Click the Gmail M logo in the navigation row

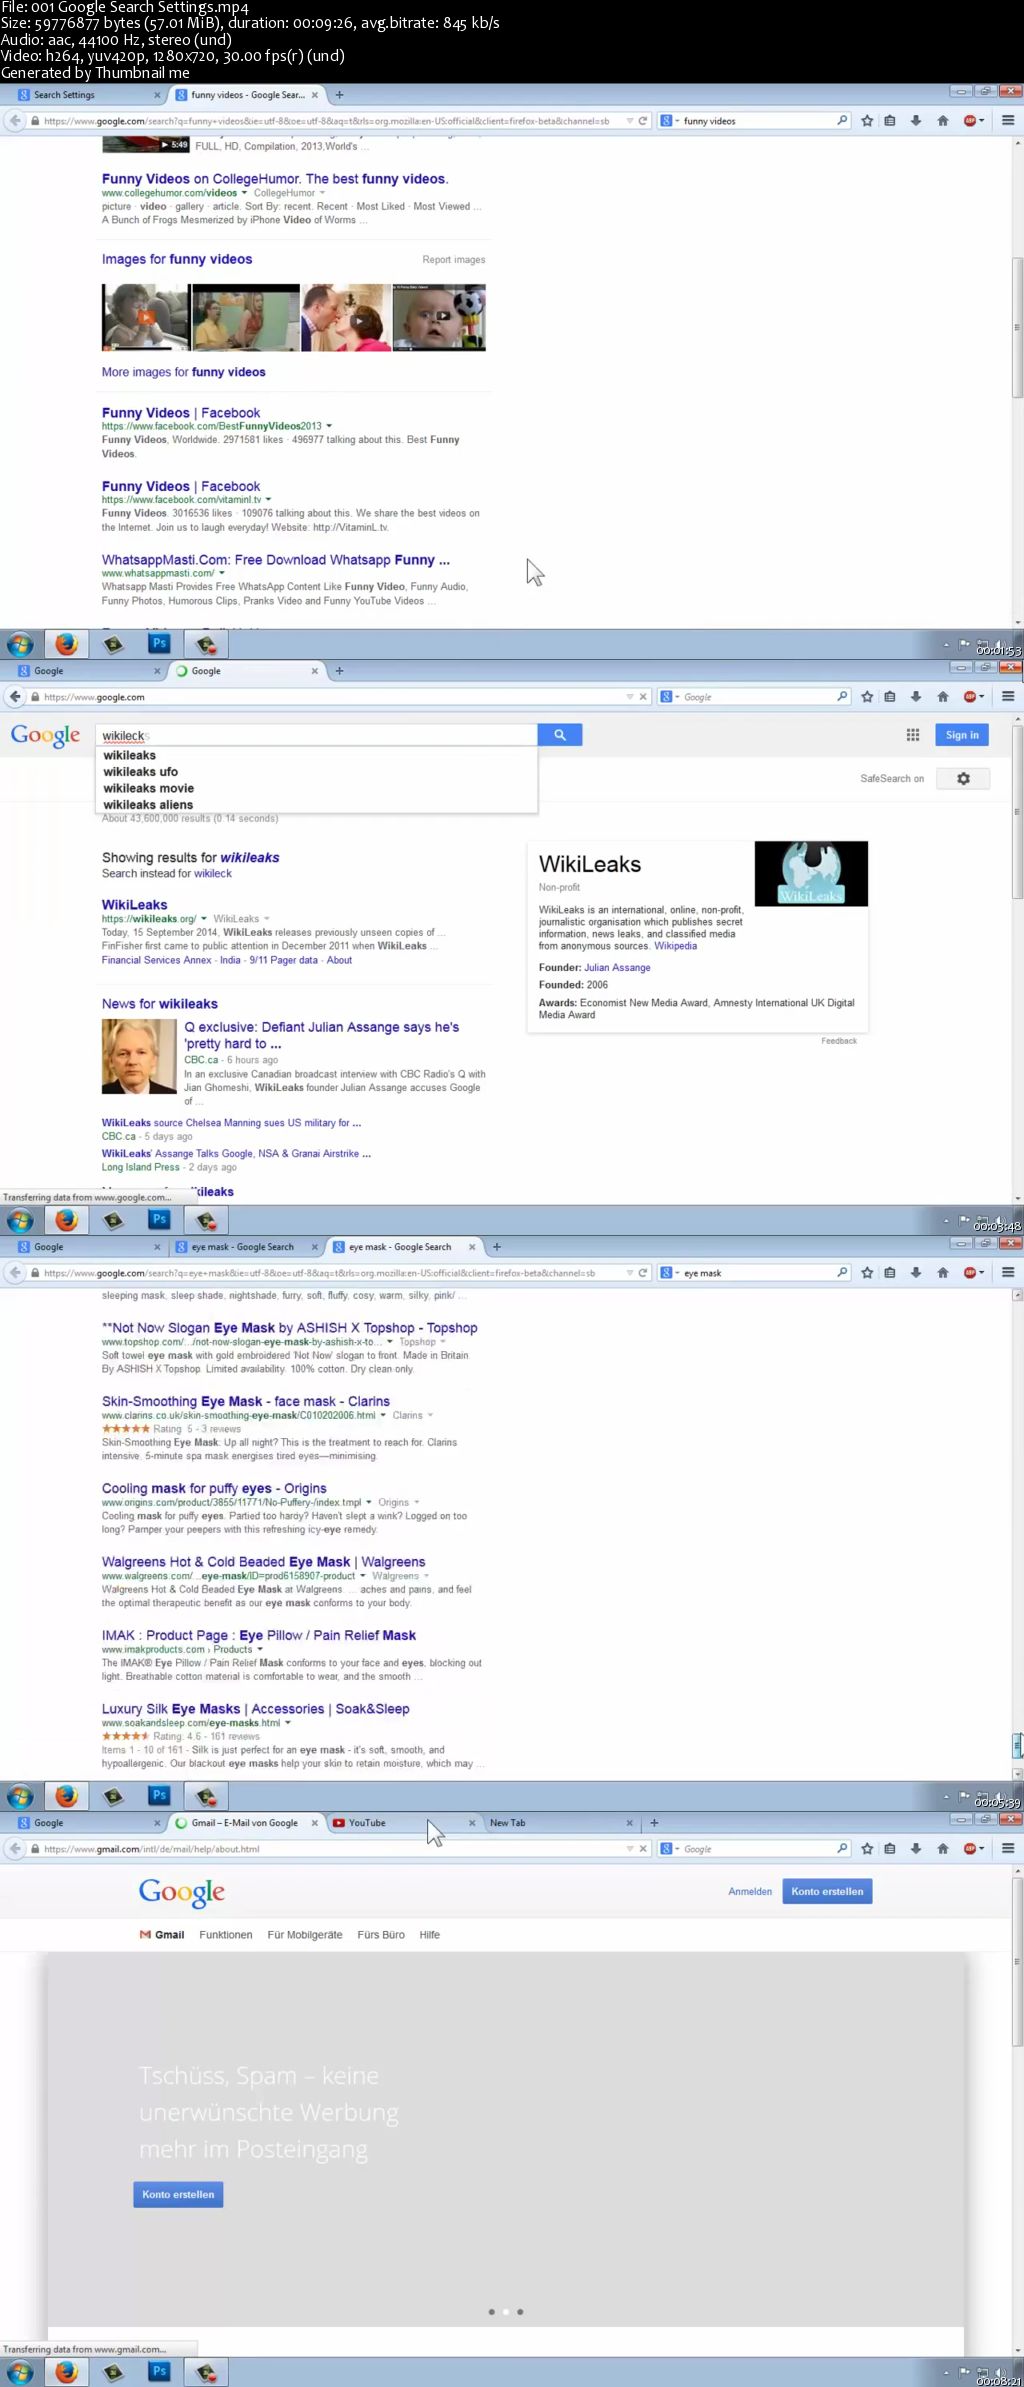145,1935
